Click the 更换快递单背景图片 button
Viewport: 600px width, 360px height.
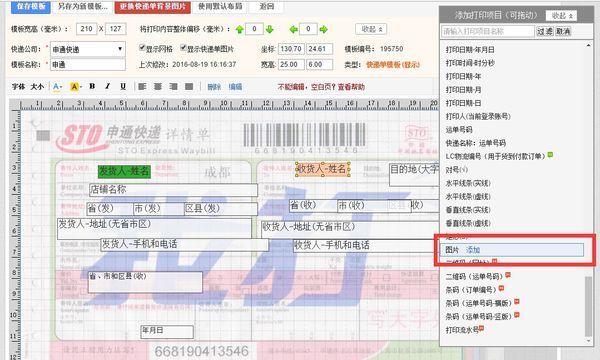[x=153, y=7]
